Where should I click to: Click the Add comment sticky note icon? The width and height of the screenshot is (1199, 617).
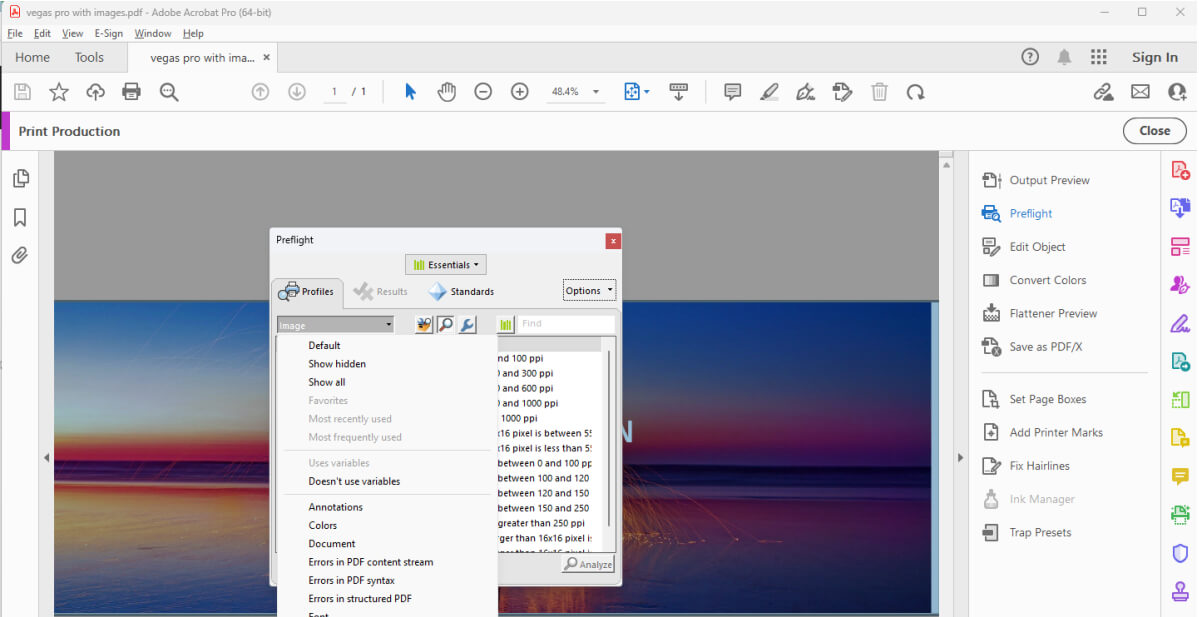[732, 92]
